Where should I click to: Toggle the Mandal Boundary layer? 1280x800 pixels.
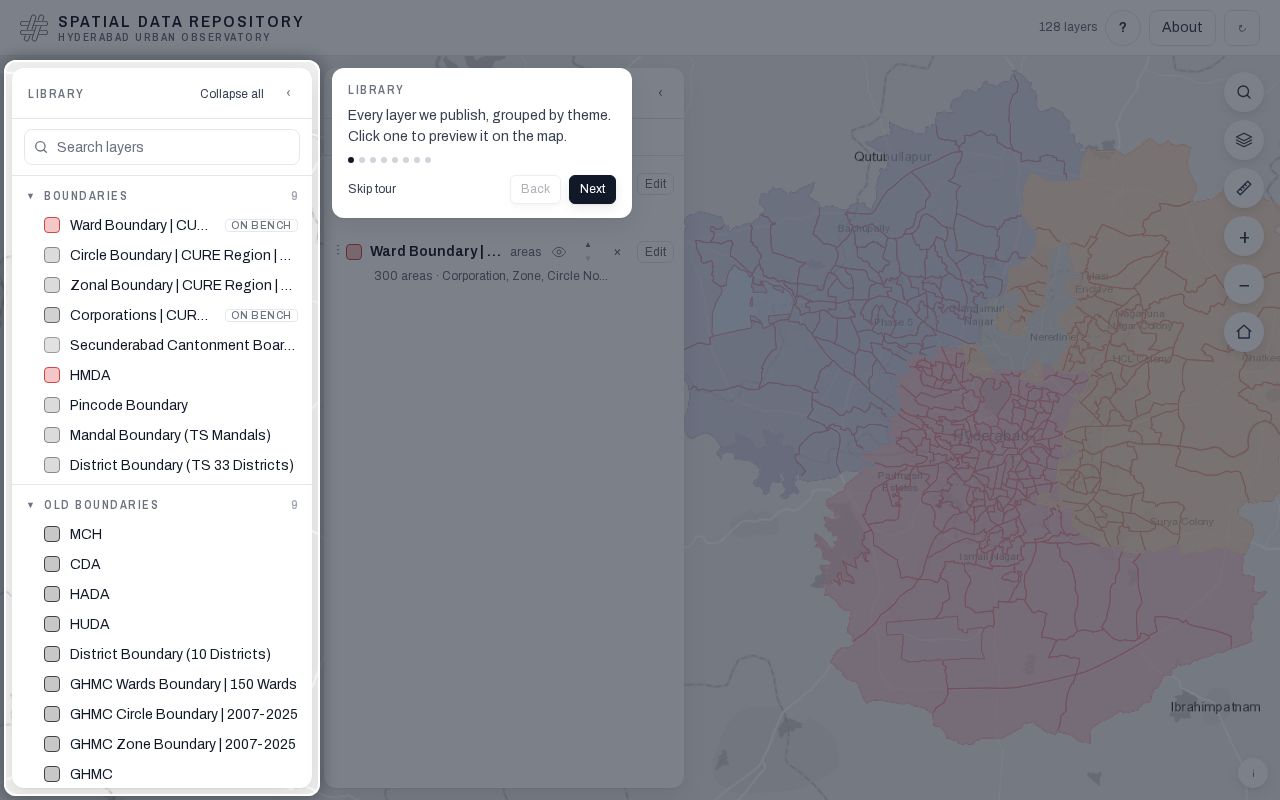[52, 435]
